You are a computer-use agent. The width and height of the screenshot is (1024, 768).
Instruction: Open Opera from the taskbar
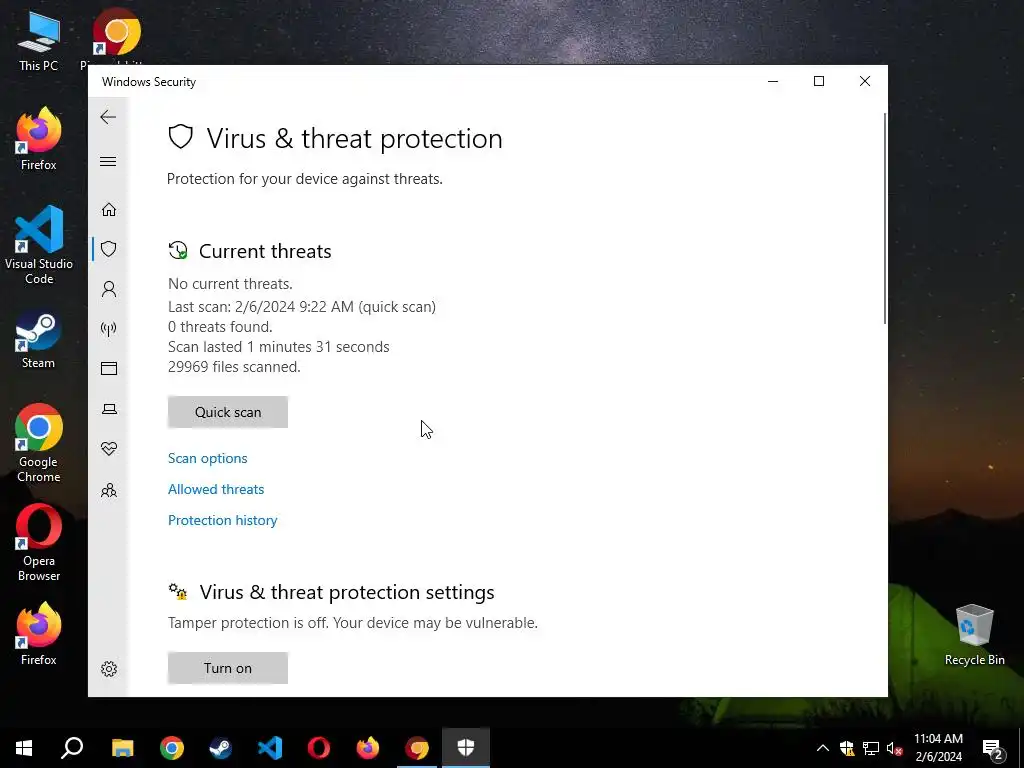[x=319, y=748]
